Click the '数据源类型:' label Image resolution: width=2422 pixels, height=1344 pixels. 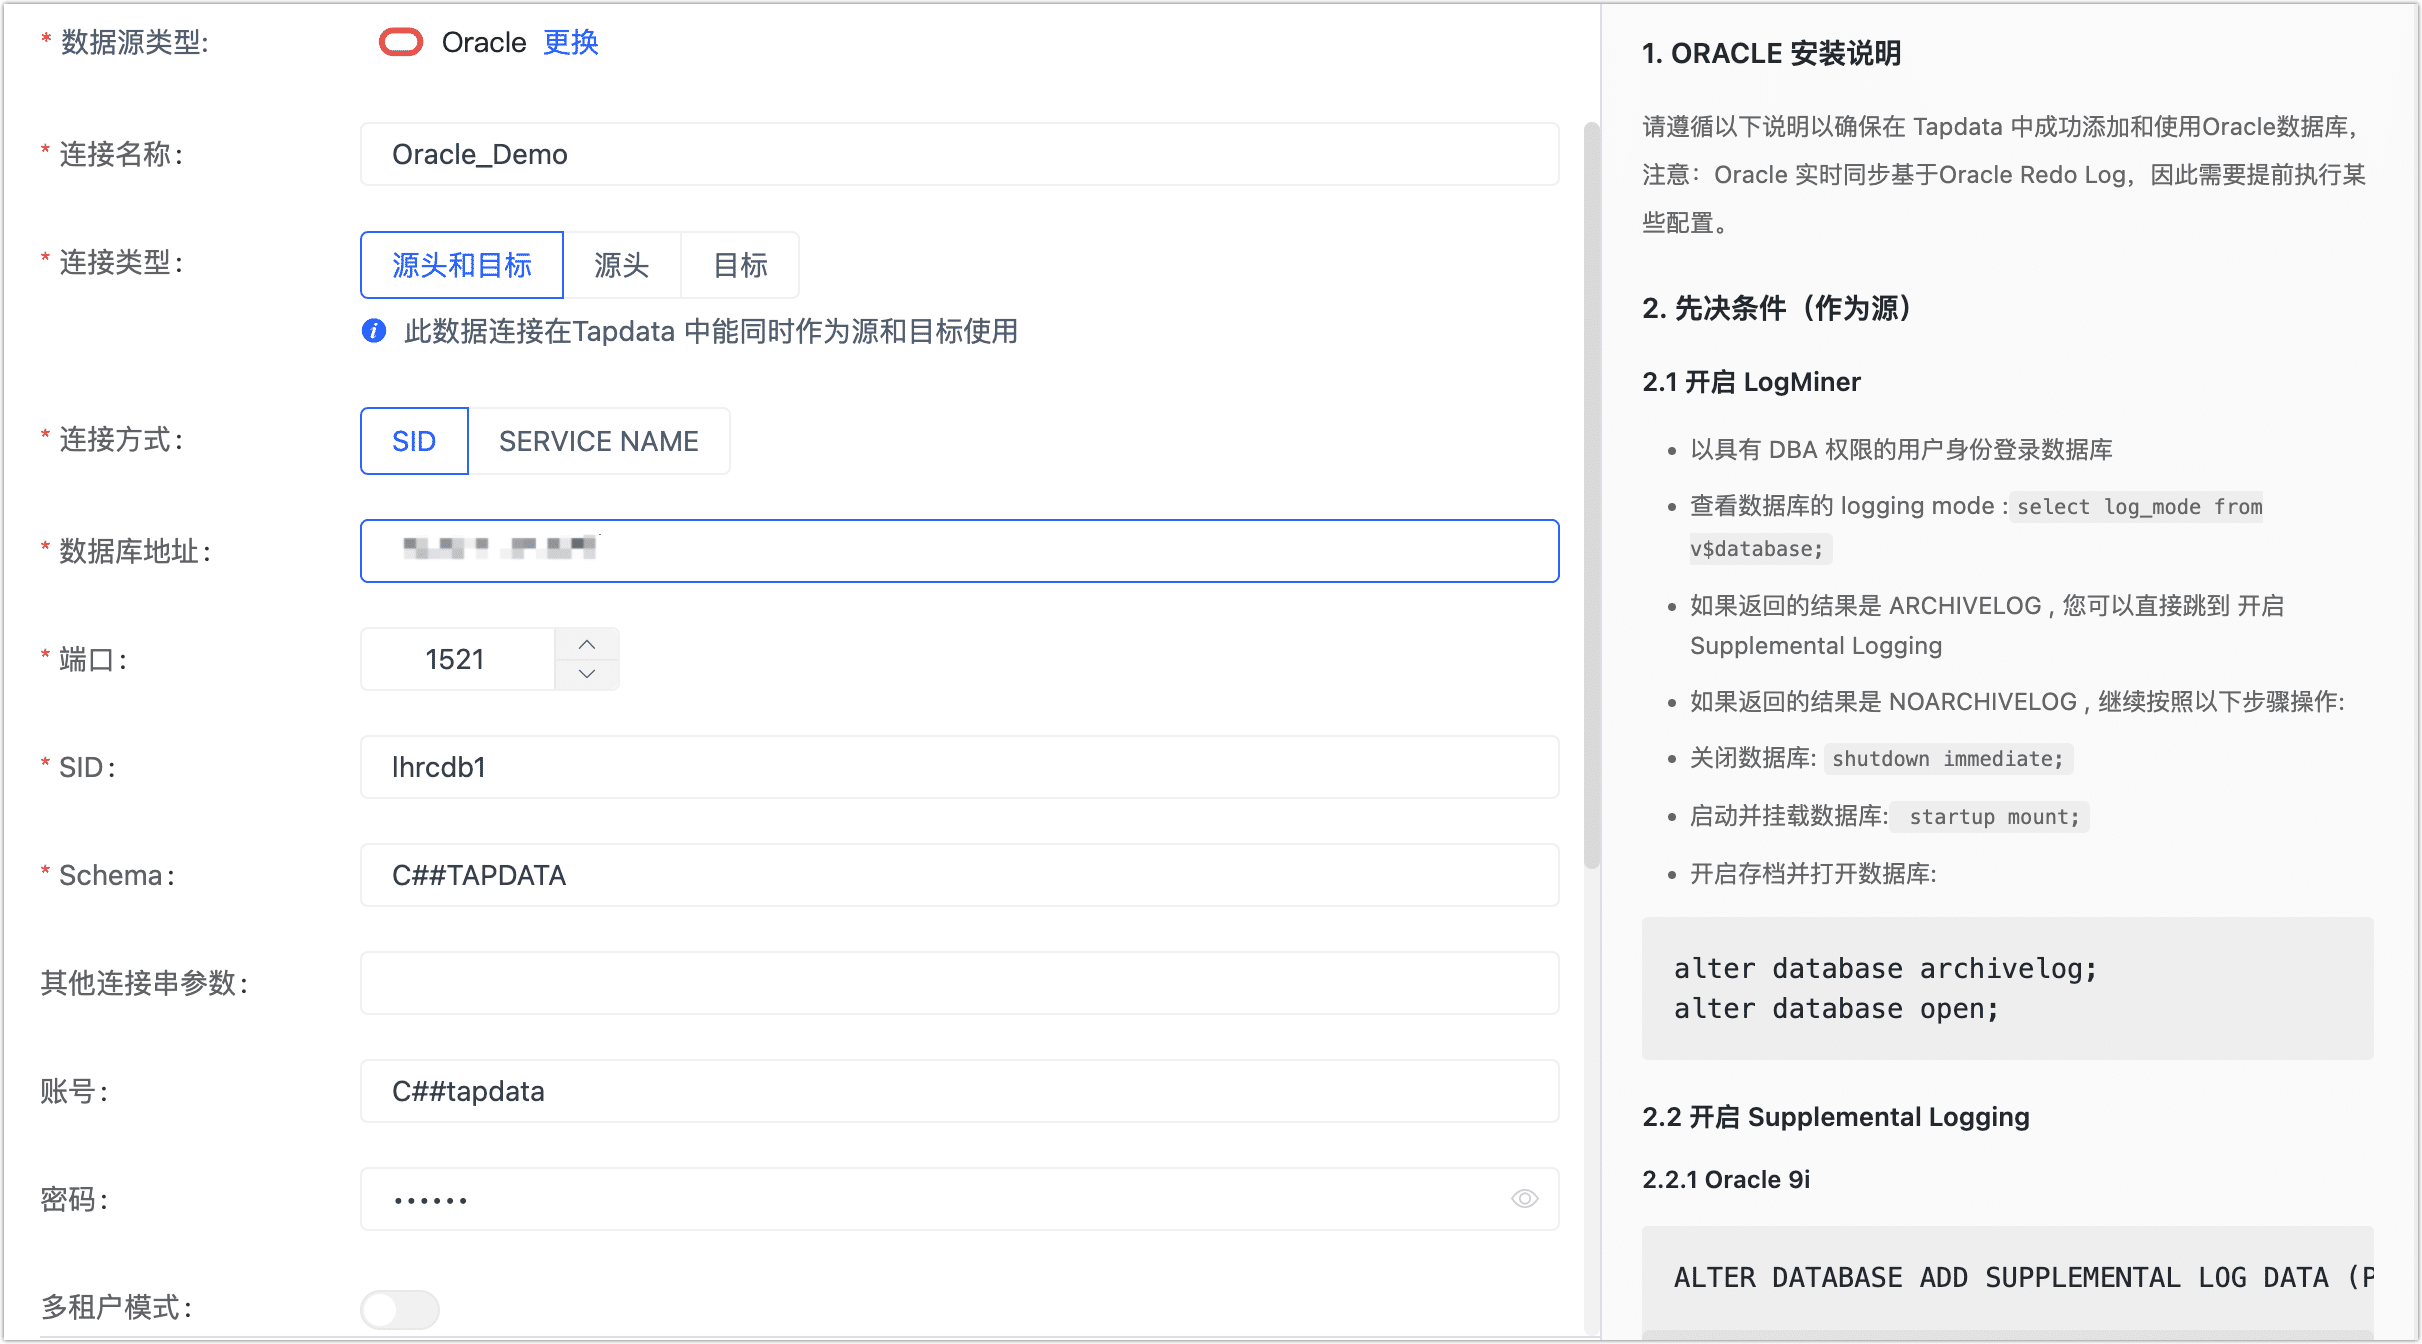(x=134, y=42)
